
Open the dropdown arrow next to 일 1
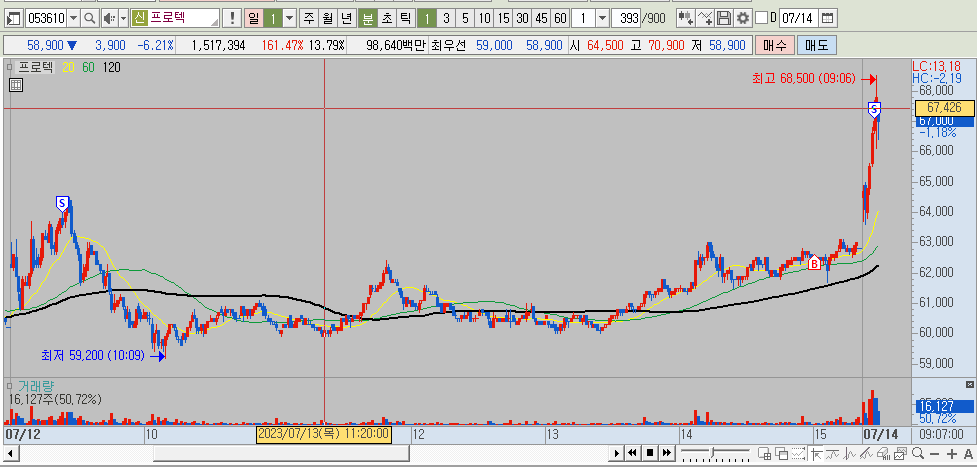pyautogui.click(x=290, y=18)
